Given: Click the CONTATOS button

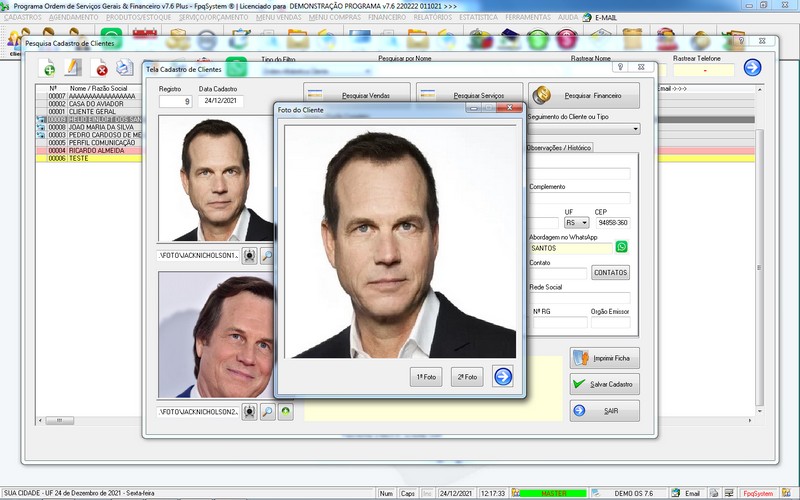Looking at the screenshot, I should [610, 272].
